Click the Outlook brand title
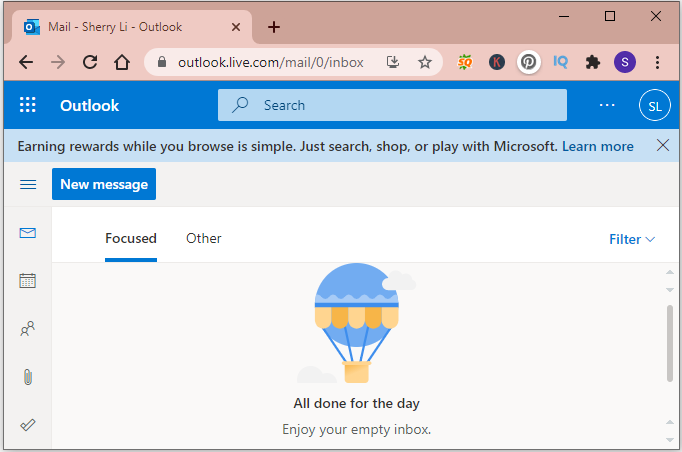Image resolution: width=682 pixels, height=452 pixels. coord(90,105)
